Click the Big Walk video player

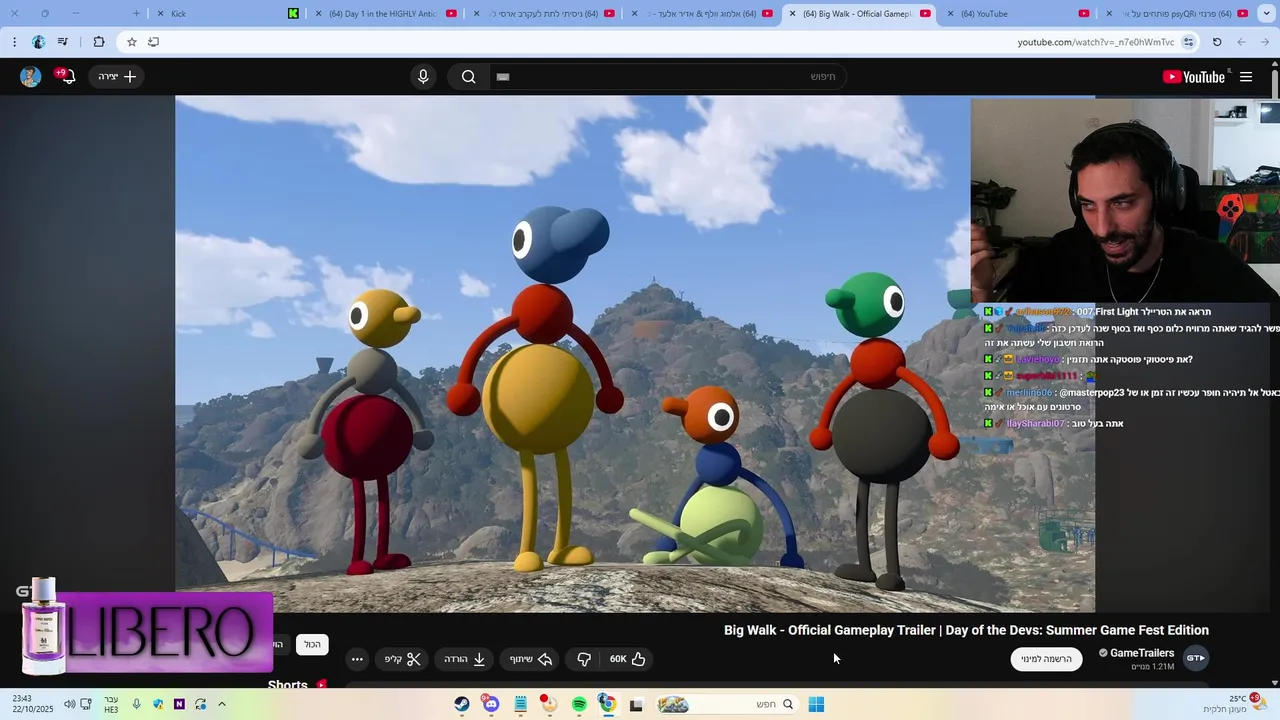[x=635, y=354]
